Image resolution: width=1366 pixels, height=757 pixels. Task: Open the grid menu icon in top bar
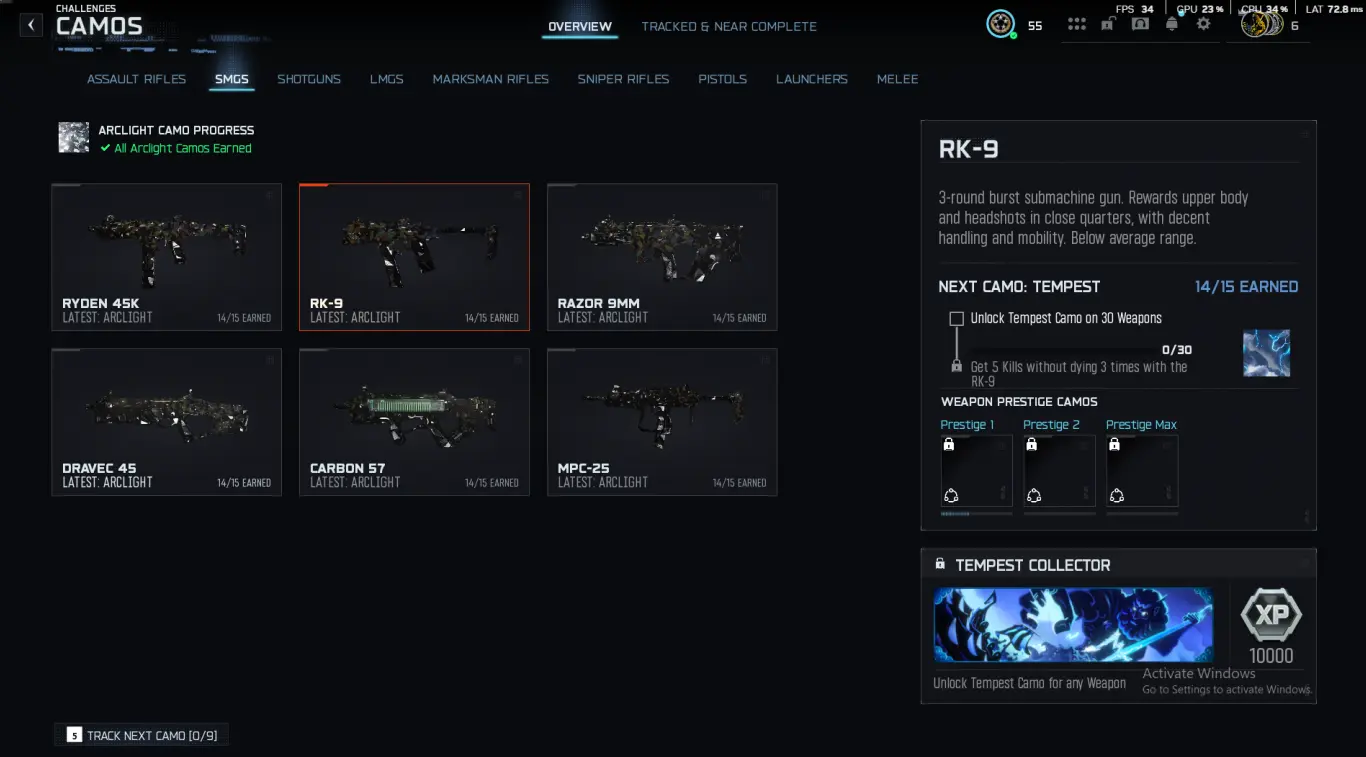click(x=1076, y=24)
